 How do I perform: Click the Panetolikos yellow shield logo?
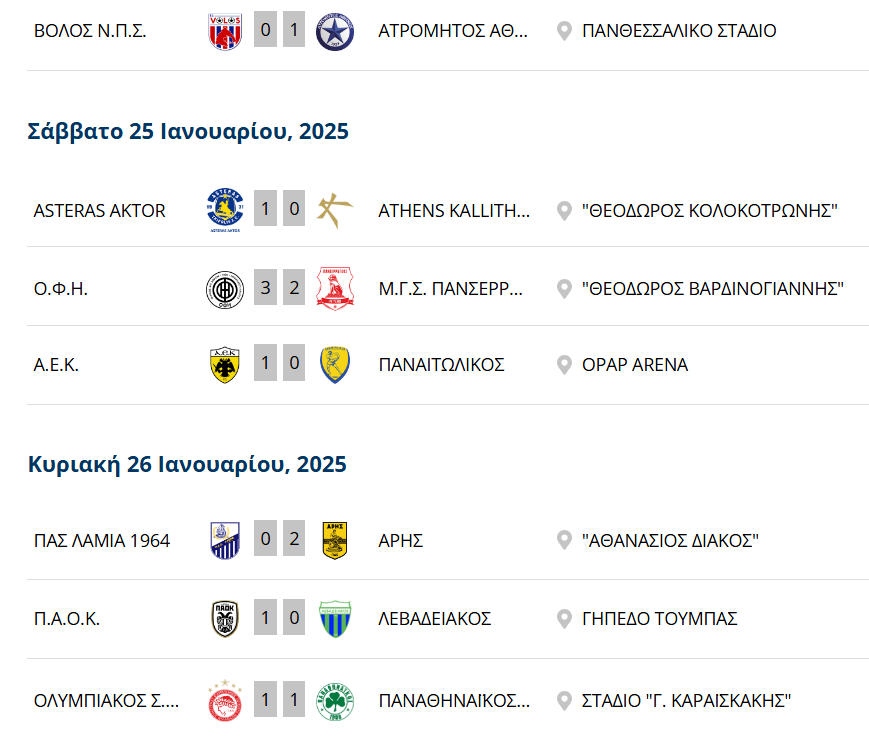tap(335, 365)
